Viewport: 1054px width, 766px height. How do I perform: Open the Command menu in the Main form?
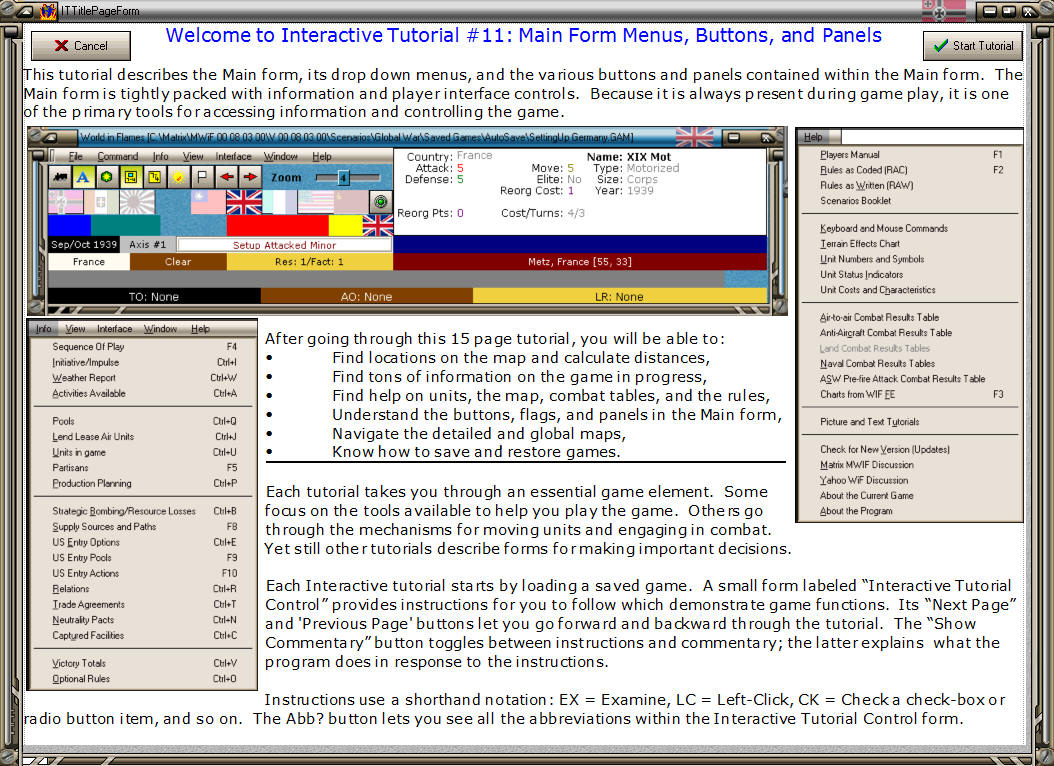tap(118, 157)
